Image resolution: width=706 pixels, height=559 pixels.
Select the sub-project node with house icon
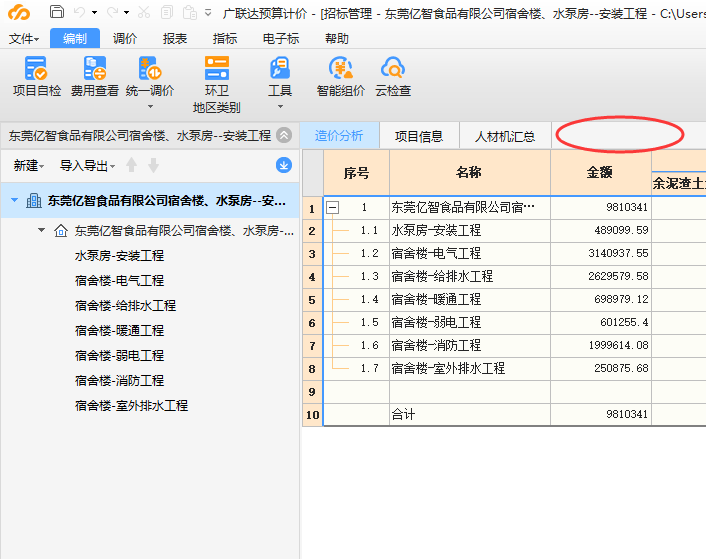tap(173, 231)
